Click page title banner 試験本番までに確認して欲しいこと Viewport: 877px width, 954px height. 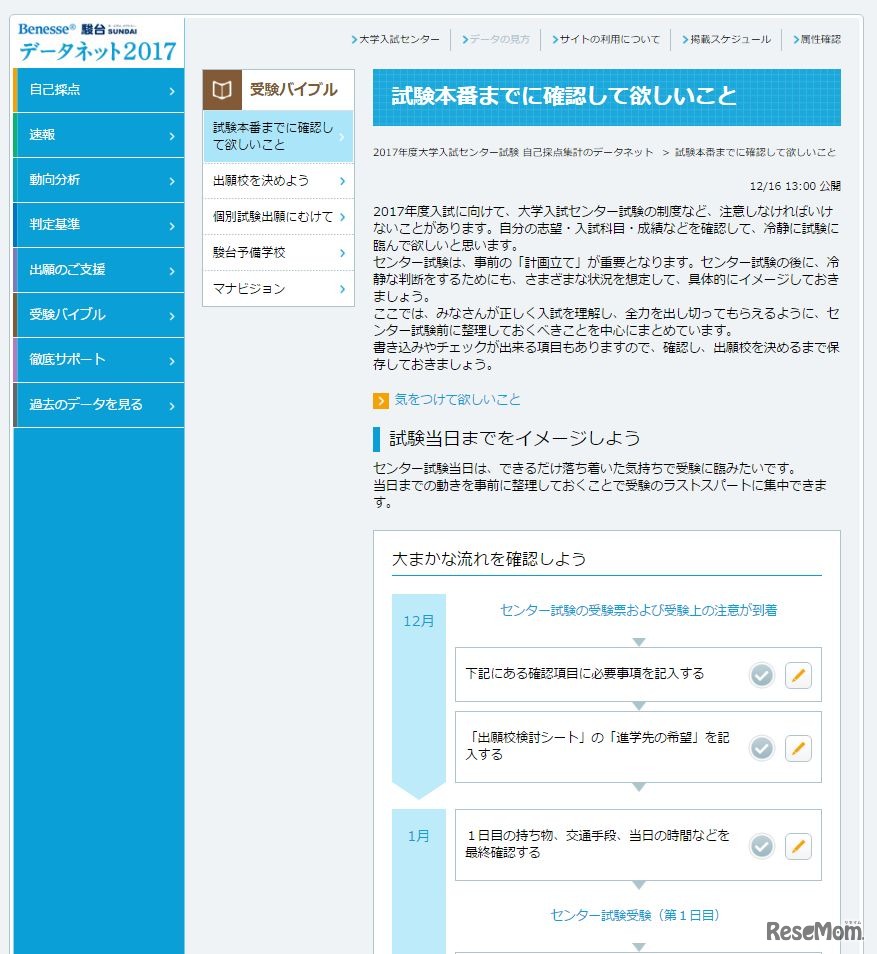(x=607, y=97)
